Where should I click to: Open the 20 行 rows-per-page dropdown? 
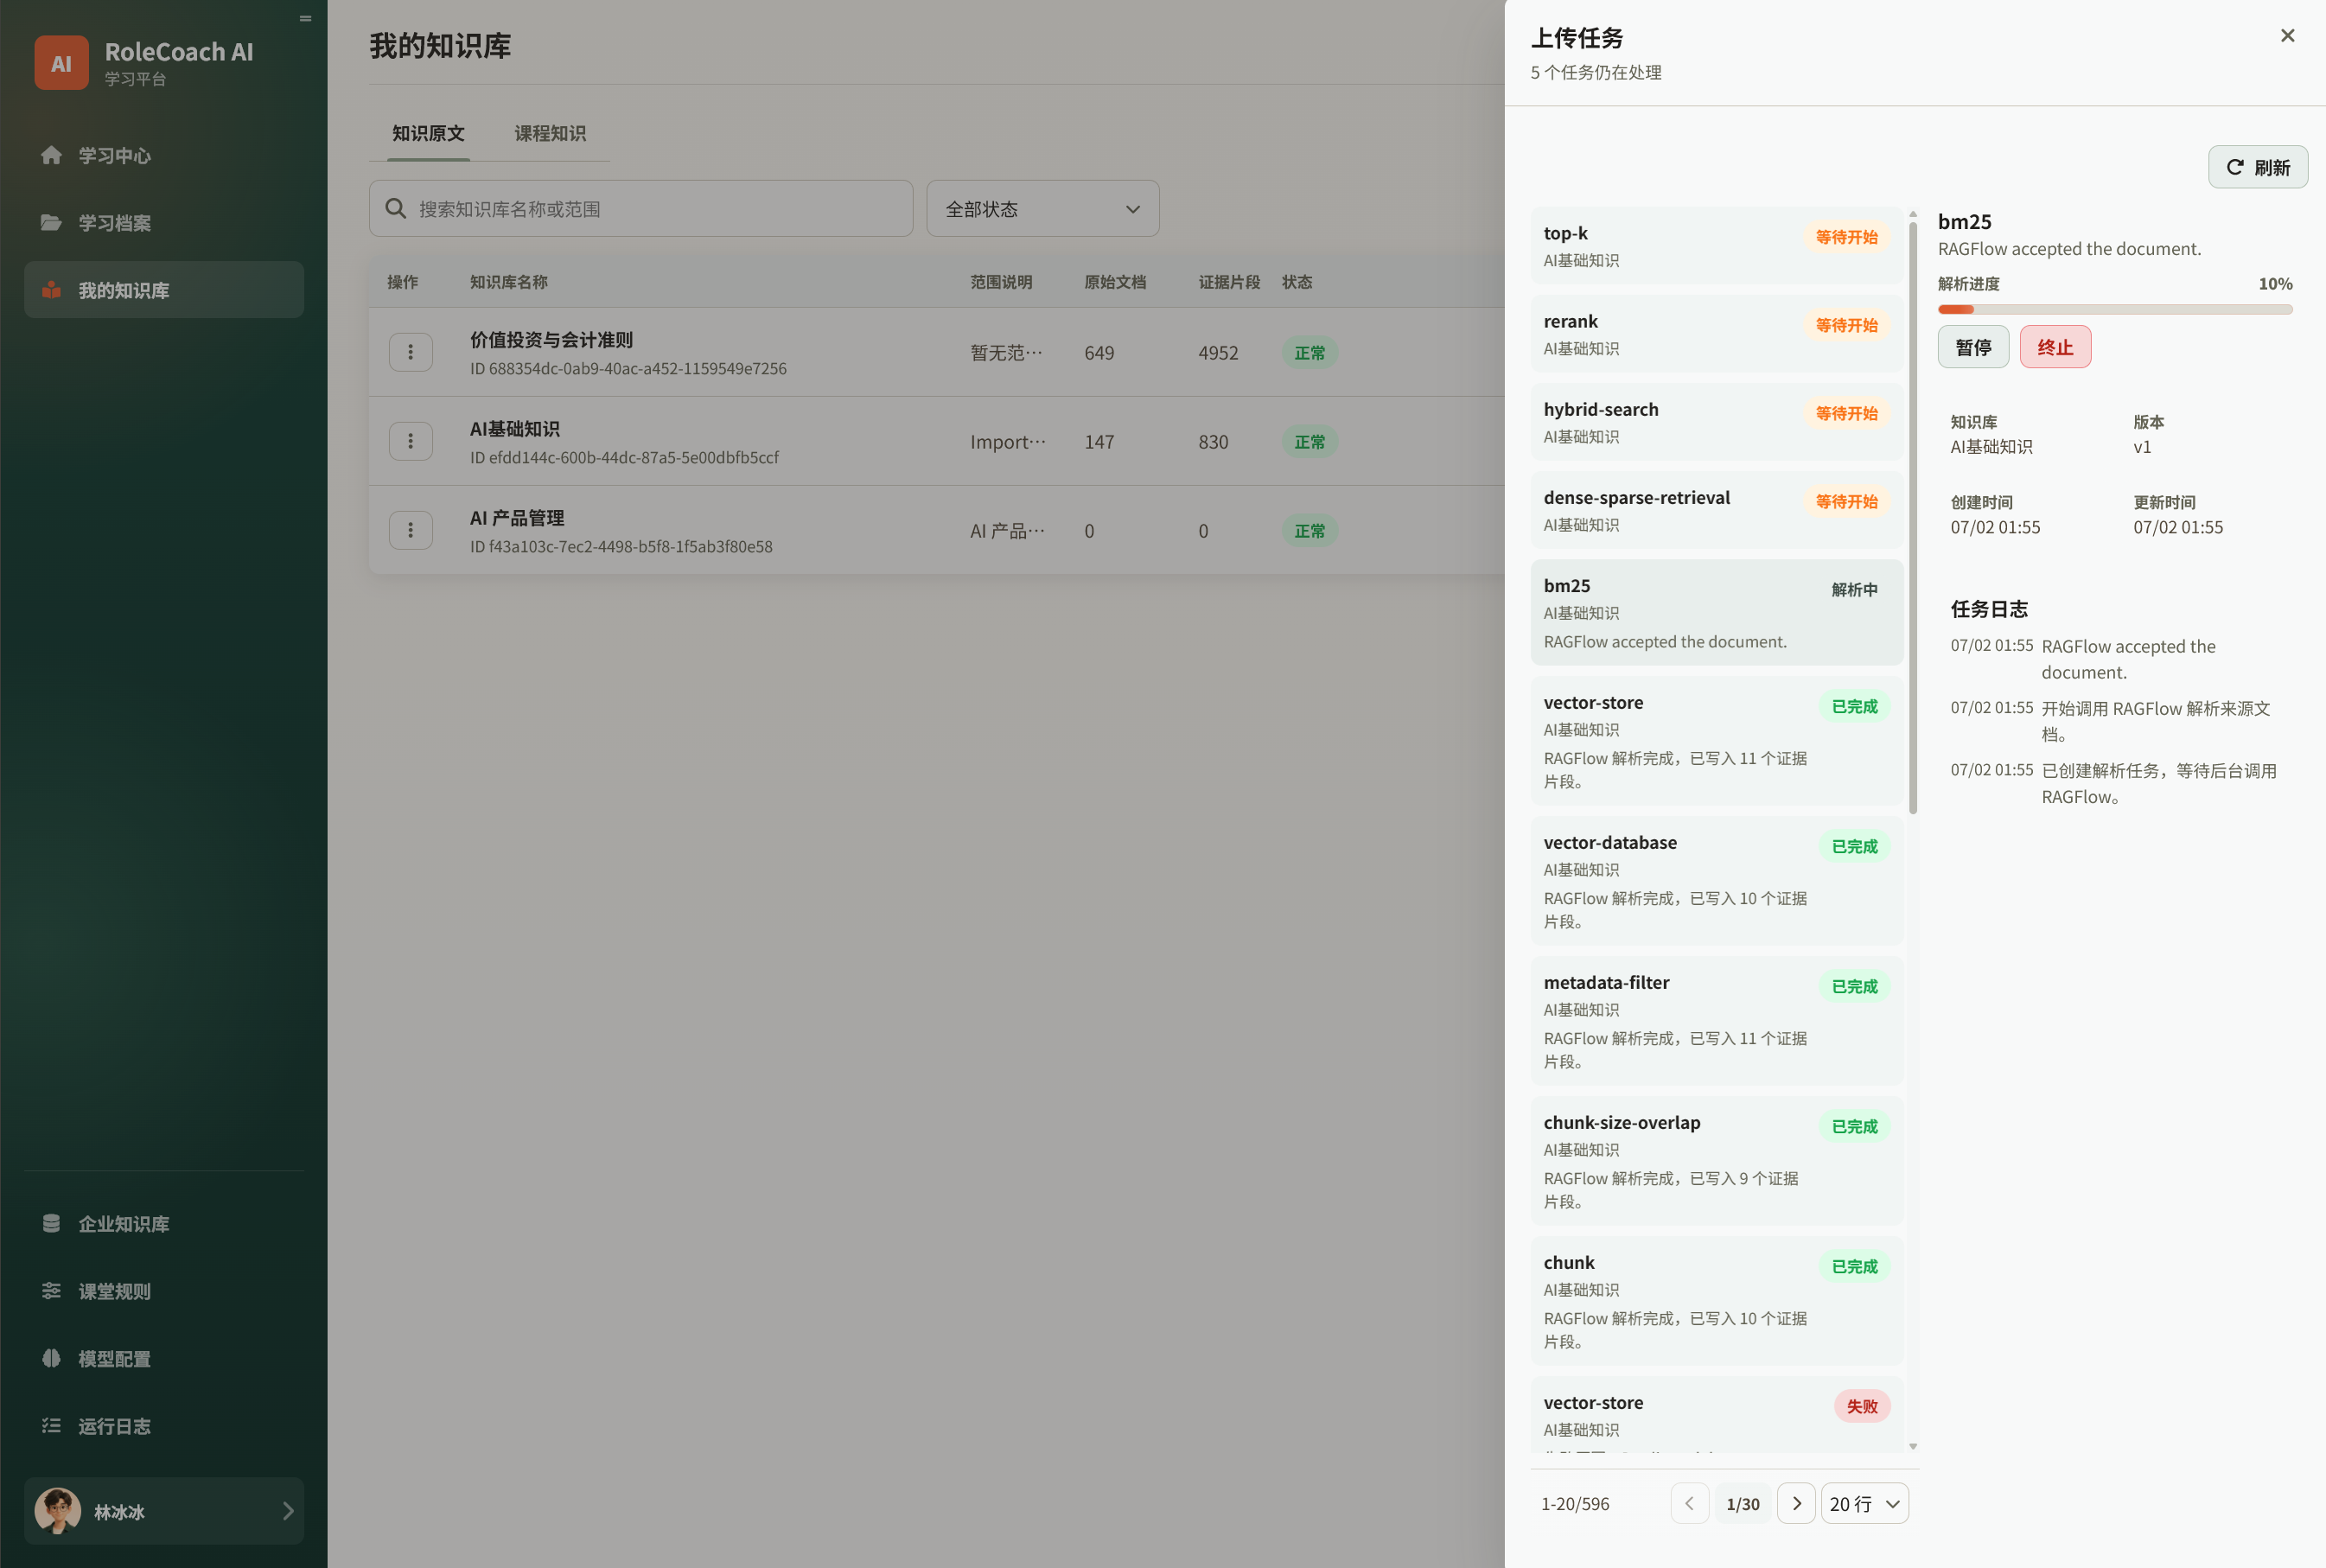[1864, 1503]
